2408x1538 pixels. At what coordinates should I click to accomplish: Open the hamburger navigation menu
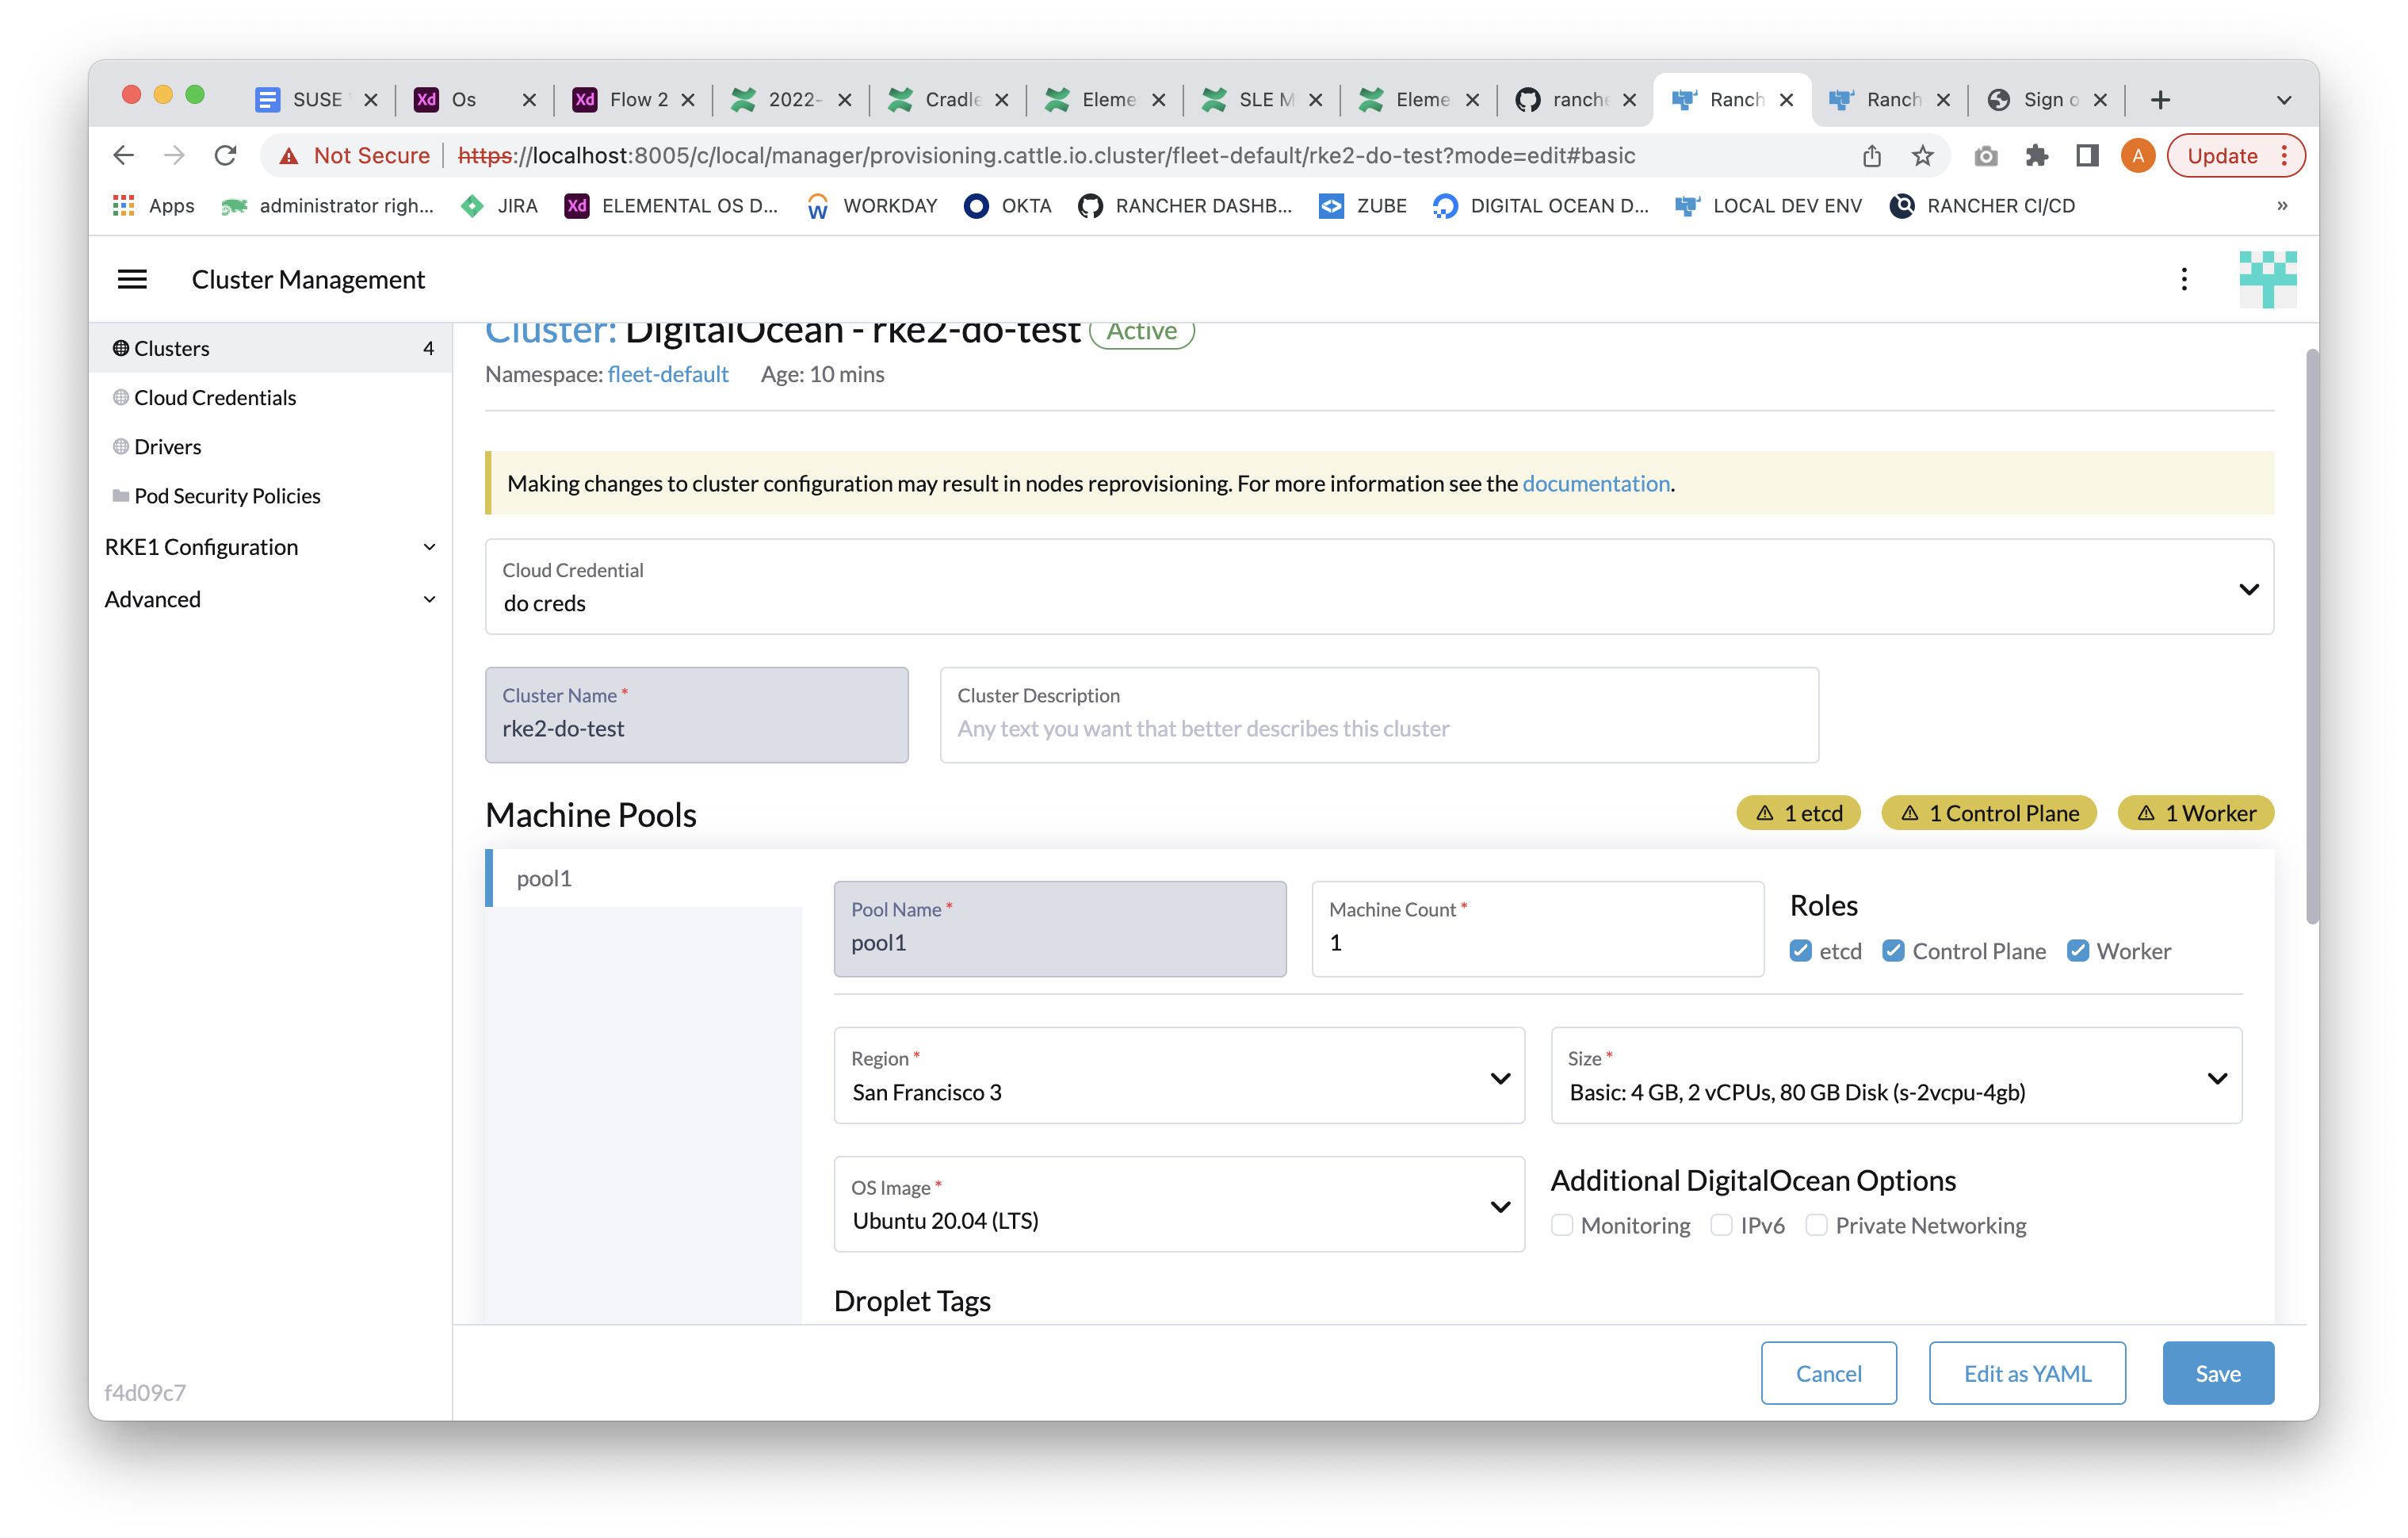pyautogui.click(x=132, y=279)
